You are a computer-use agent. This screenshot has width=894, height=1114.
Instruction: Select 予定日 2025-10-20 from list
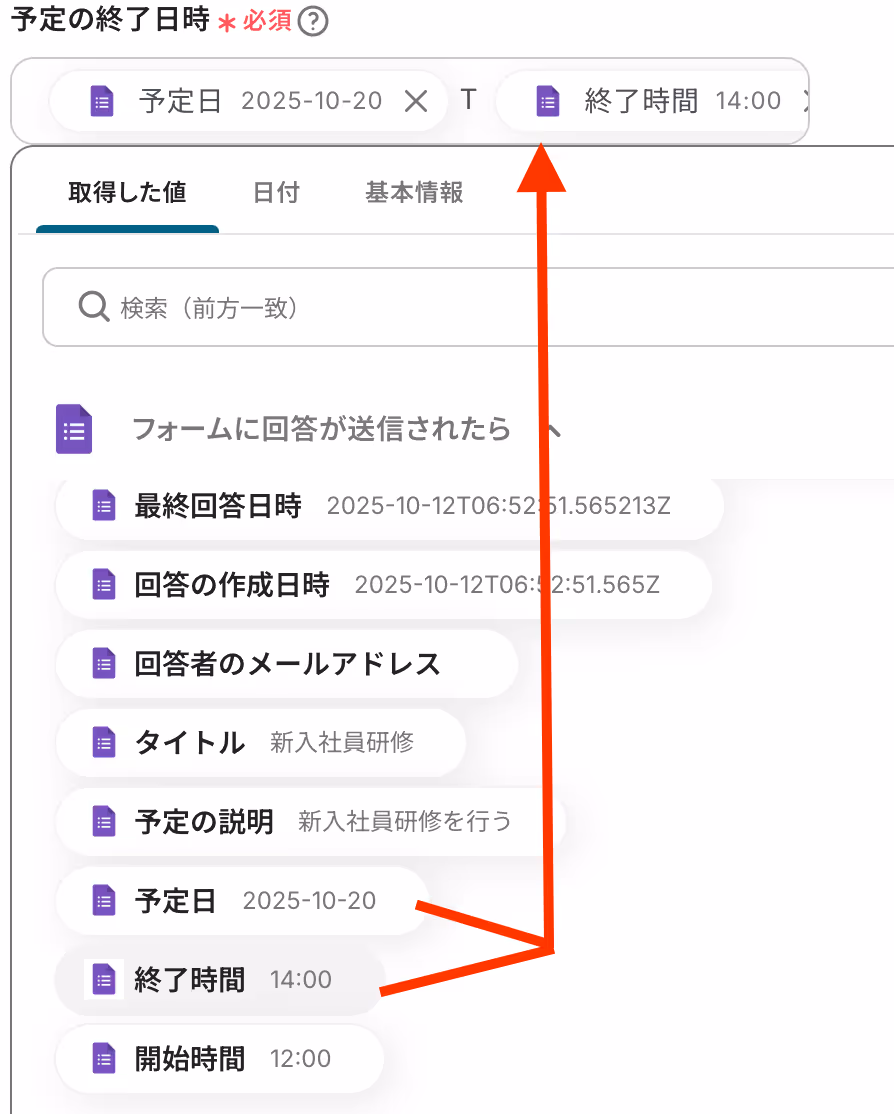click(x=242, y=901)
